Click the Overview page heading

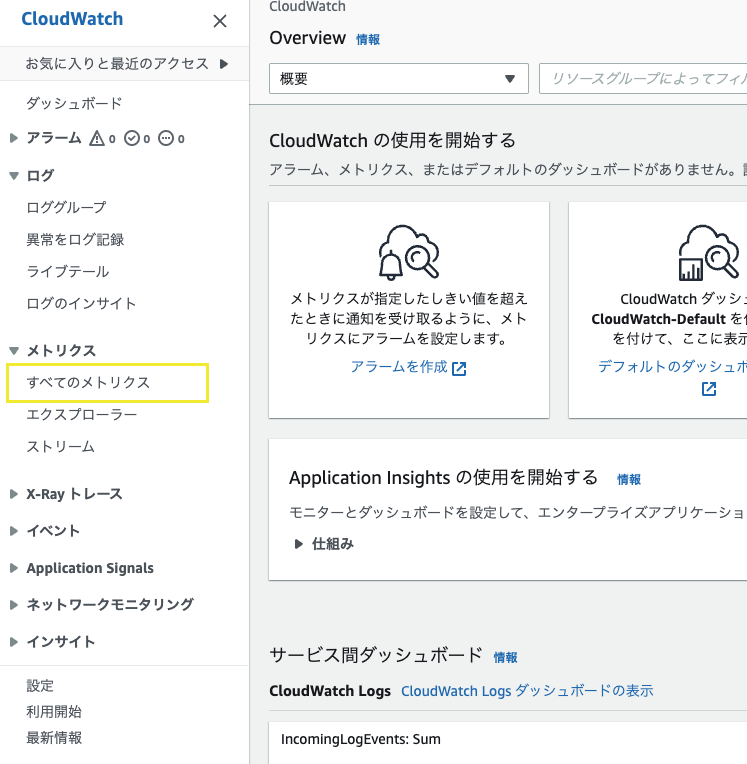pyautogui.click(x=307, y=38)
